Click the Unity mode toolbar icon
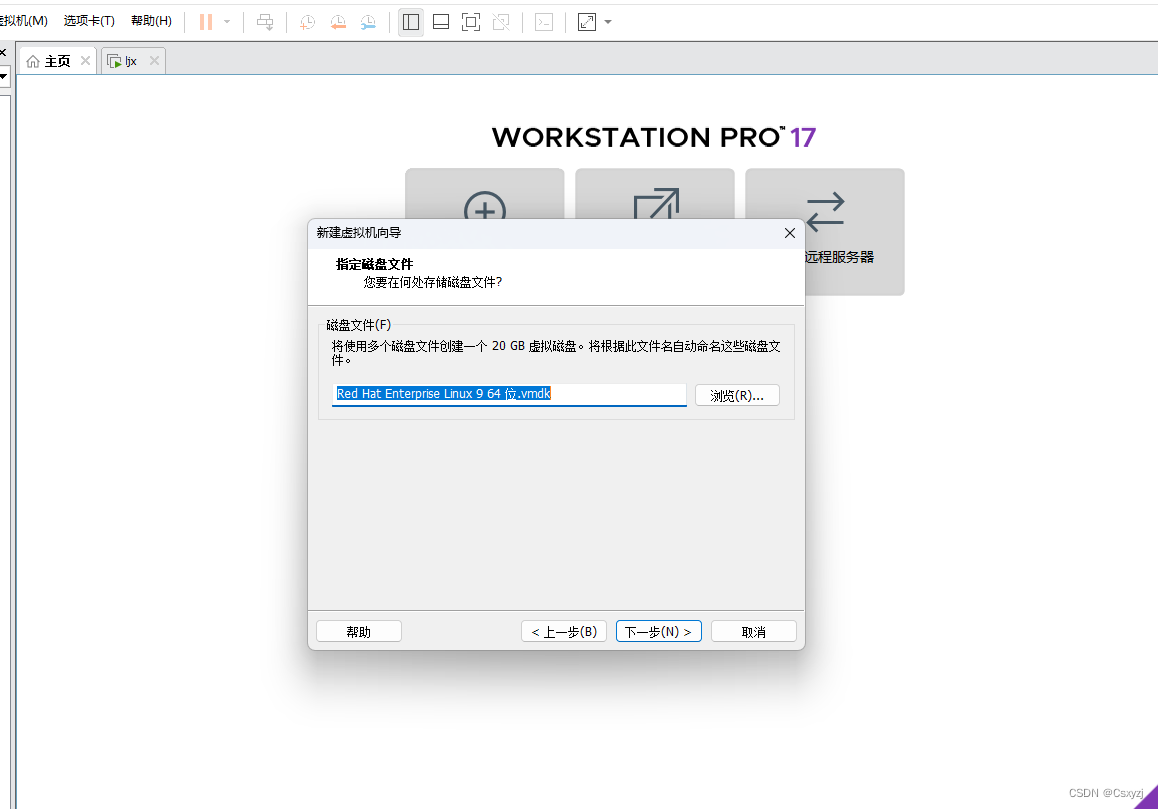The height and width of the screenshot is (809, 1158). pos(501,22)
